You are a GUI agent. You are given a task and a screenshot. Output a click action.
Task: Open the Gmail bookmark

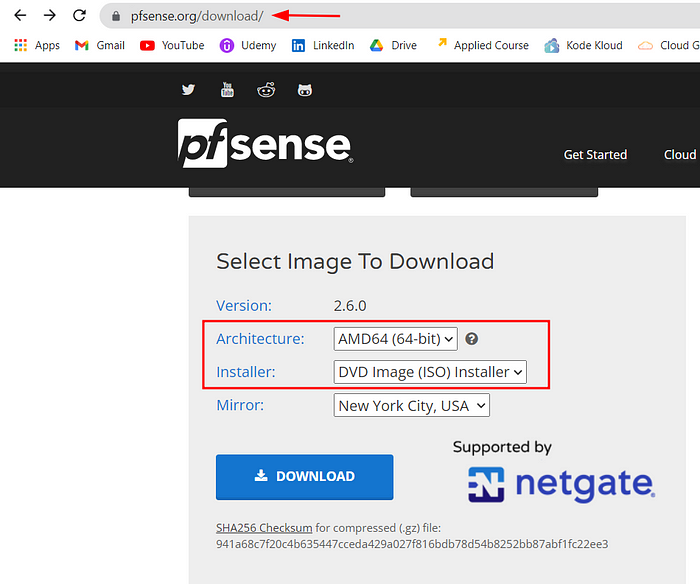[100, 45]
